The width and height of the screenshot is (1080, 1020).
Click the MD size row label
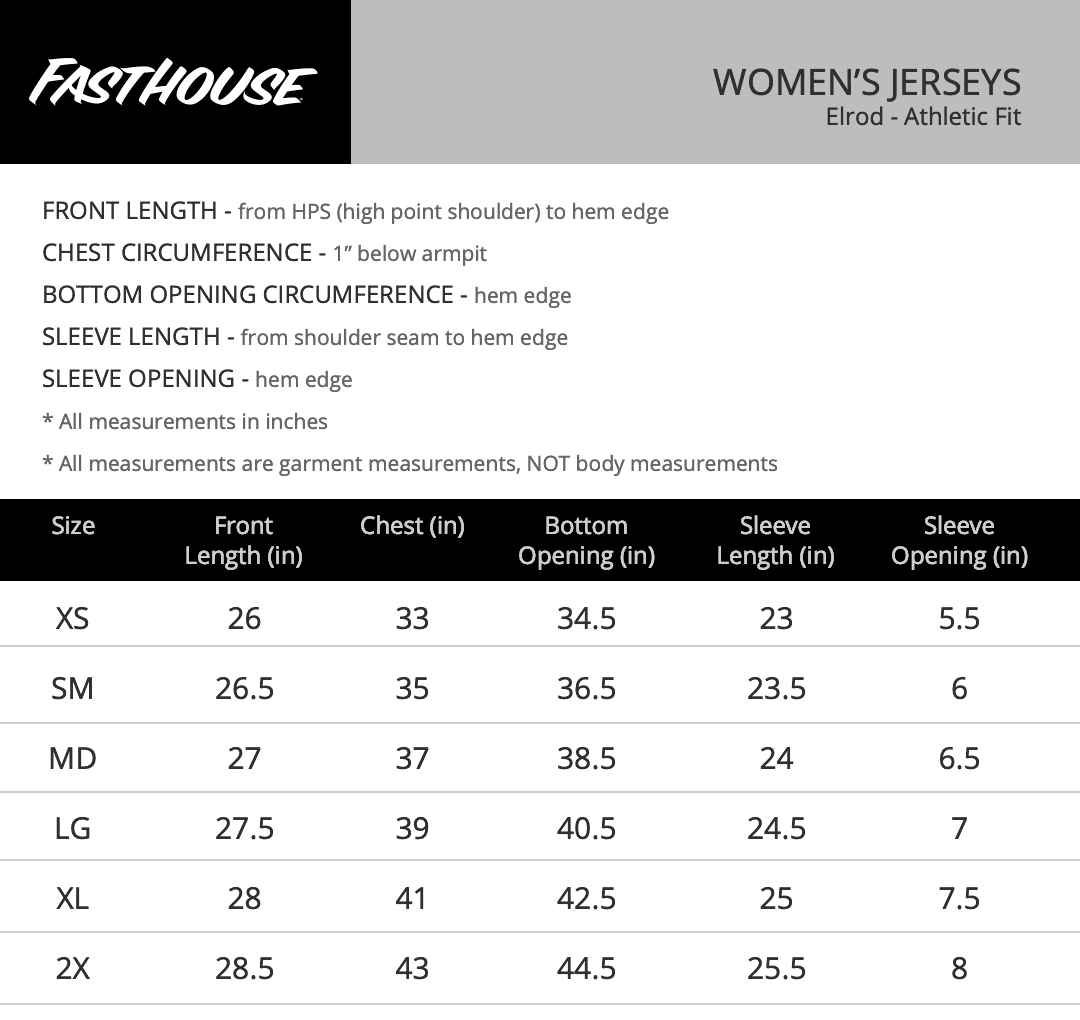(x=72, y=758)
